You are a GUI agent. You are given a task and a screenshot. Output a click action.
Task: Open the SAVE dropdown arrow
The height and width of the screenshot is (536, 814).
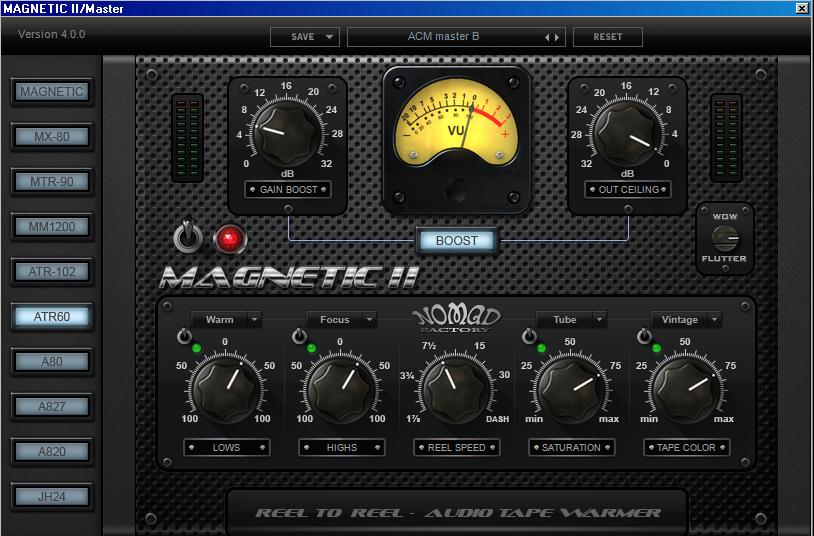(330, 37)
